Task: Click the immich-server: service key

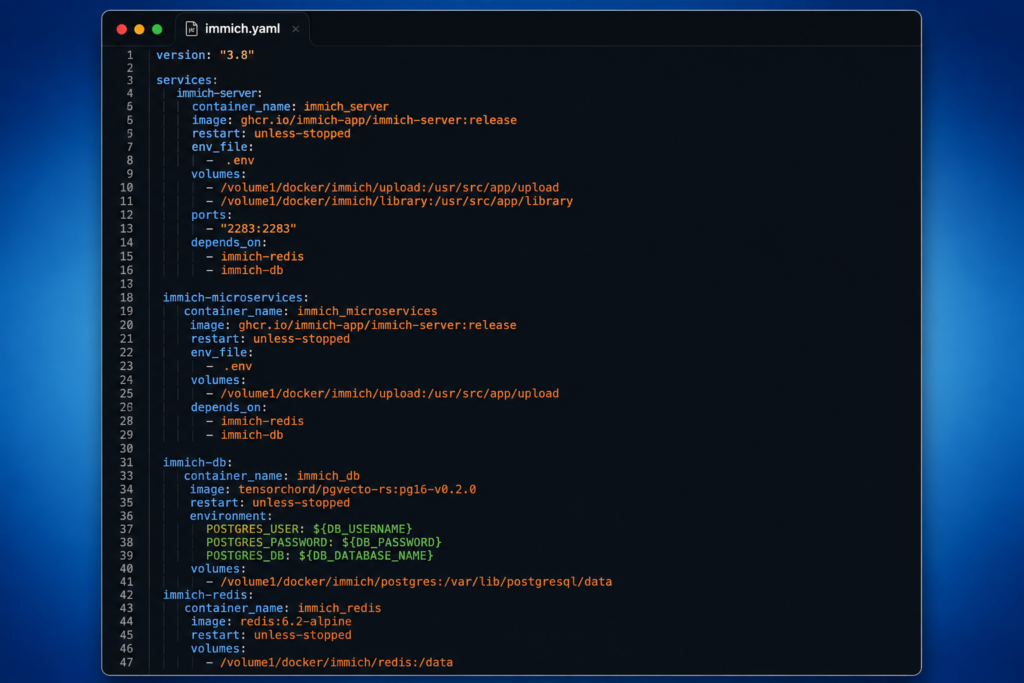Action: 219,93
